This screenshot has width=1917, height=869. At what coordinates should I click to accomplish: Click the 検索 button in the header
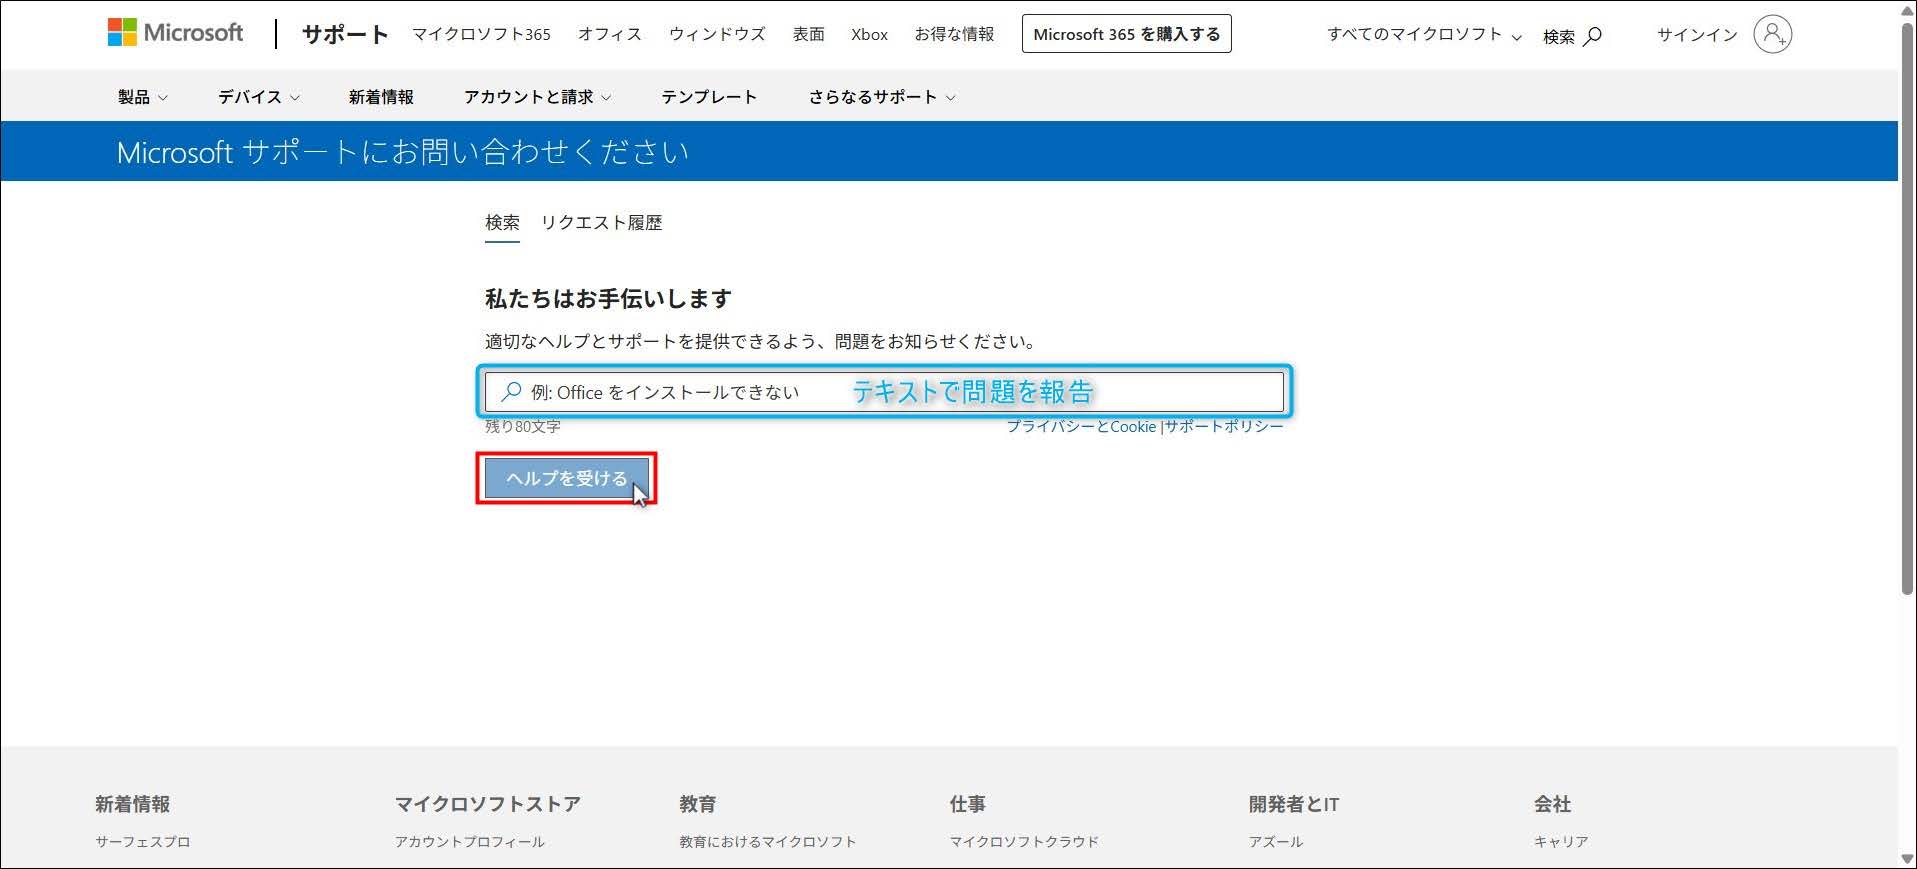click(x=1572, y=36)
